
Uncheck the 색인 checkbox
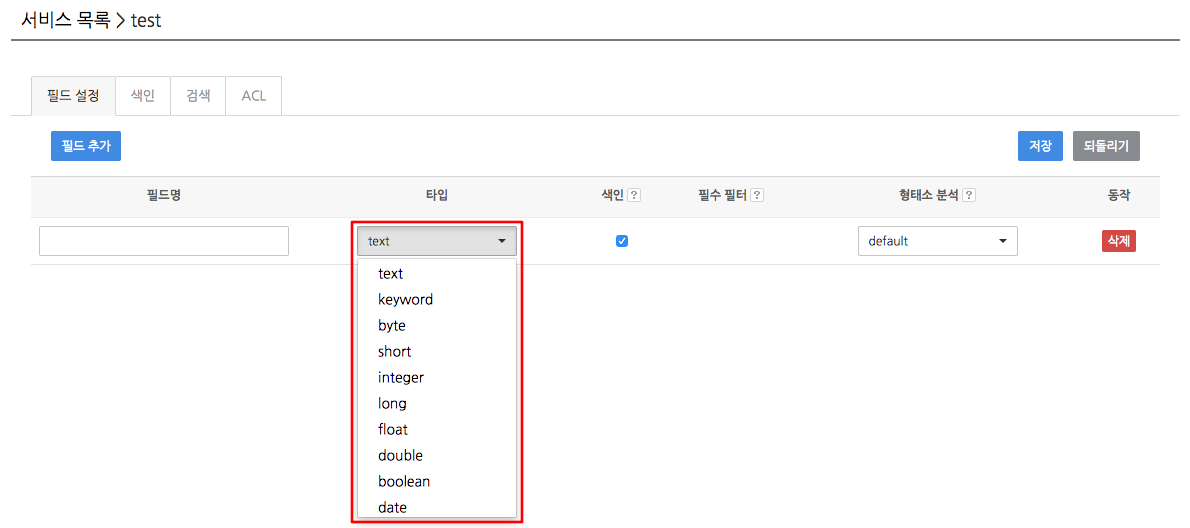(x=622, y=241)
